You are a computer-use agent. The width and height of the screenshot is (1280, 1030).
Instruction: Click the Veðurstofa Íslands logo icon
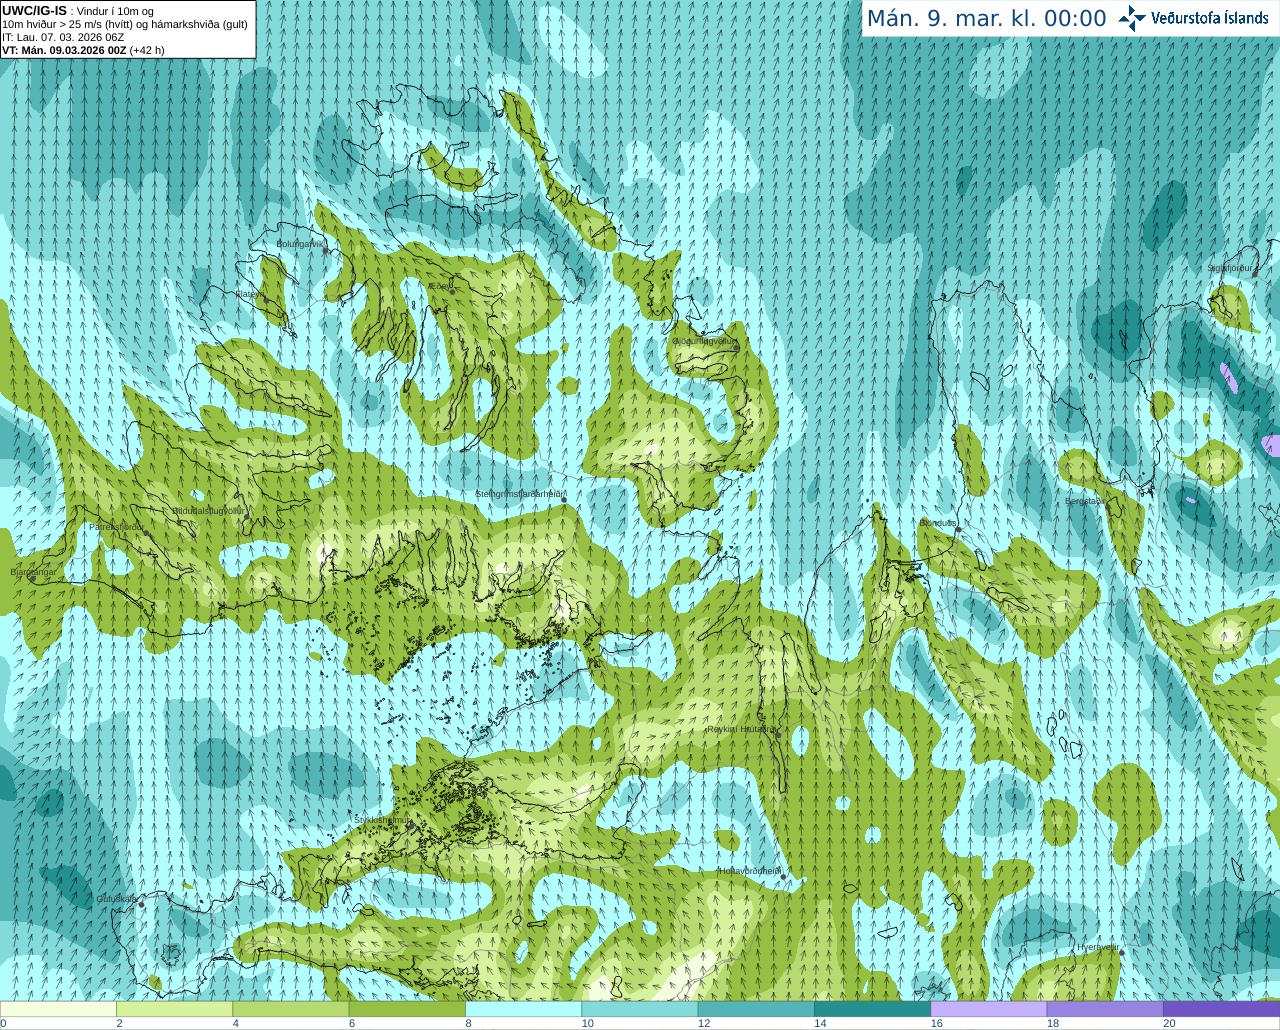tap(1132, 18)
